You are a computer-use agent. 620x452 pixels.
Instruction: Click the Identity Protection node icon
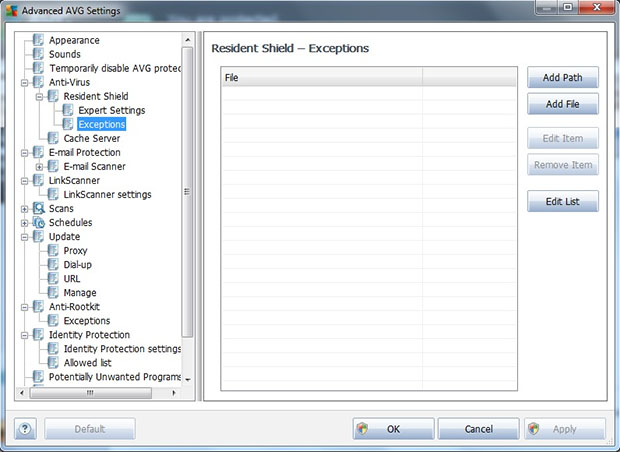38,335
